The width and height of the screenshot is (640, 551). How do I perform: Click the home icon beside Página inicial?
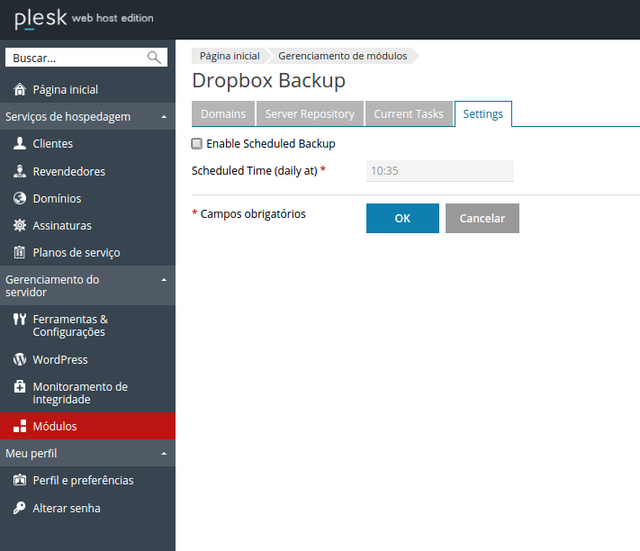(x=19, y=90)
